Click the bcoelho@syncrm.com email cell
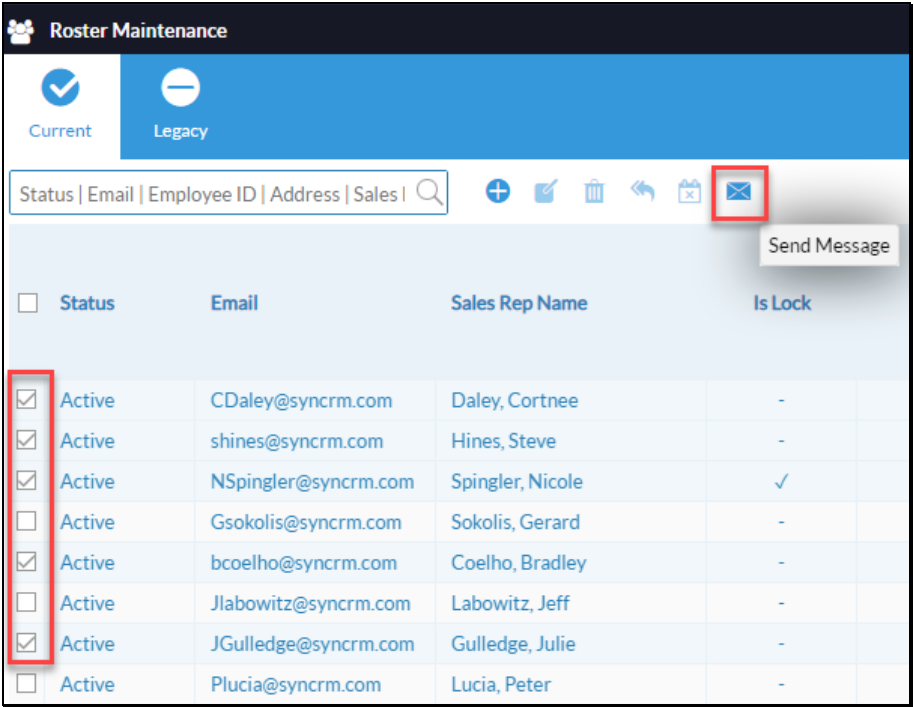 304,562
